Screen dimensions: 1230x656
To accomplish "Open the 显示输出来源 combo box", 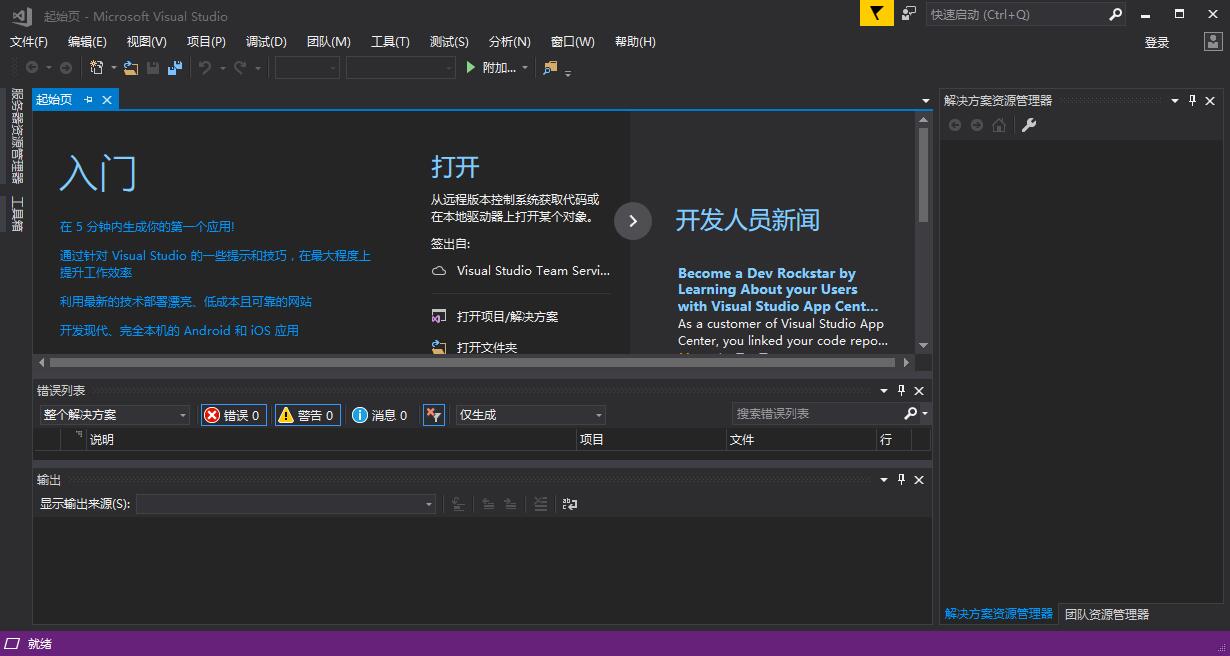I will point(286,504).
